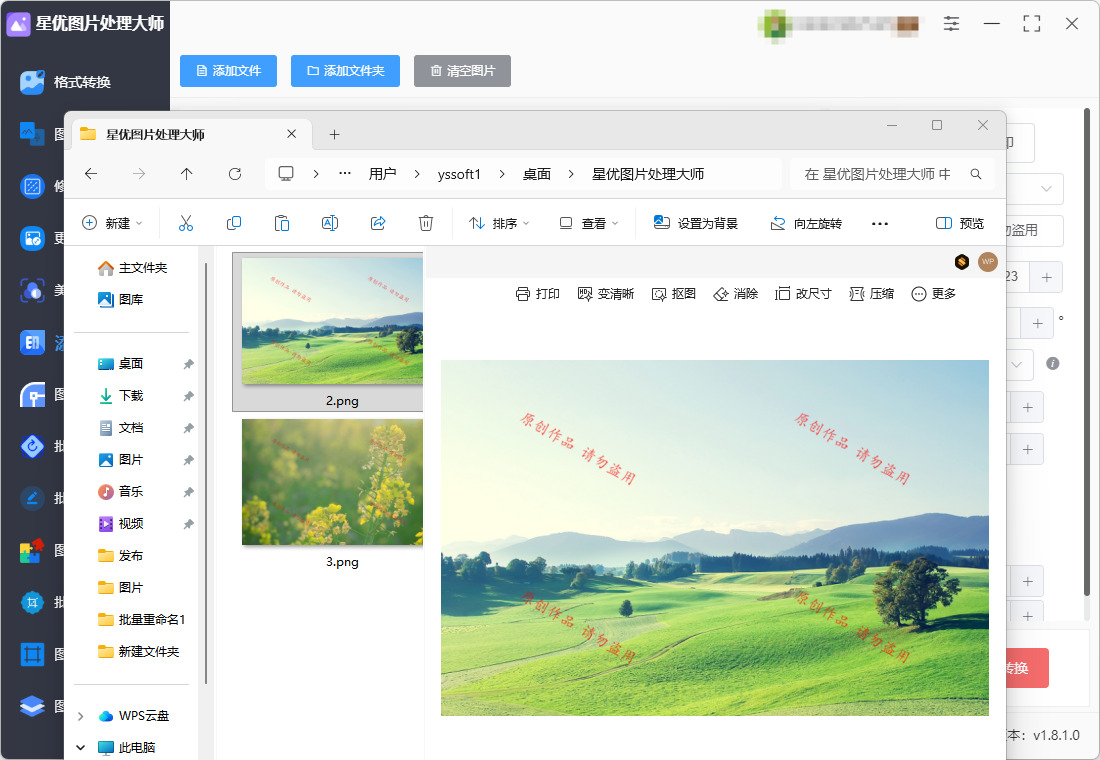The image size is (1100, 760).
Task: Open the 查看 view dropdown
Action: pyautogui.click(x=589, y=223)
